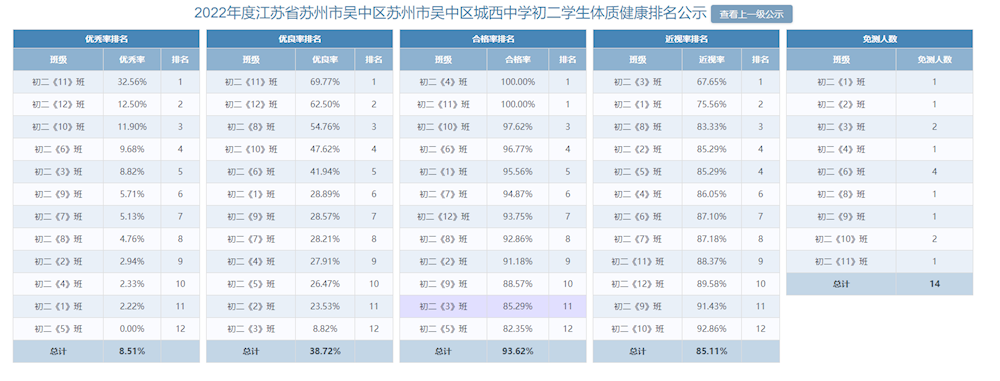
Task: Click 初二《5》班 with 0.00% 优秀率
Action: pyautogui.click(x=59, y=329)
